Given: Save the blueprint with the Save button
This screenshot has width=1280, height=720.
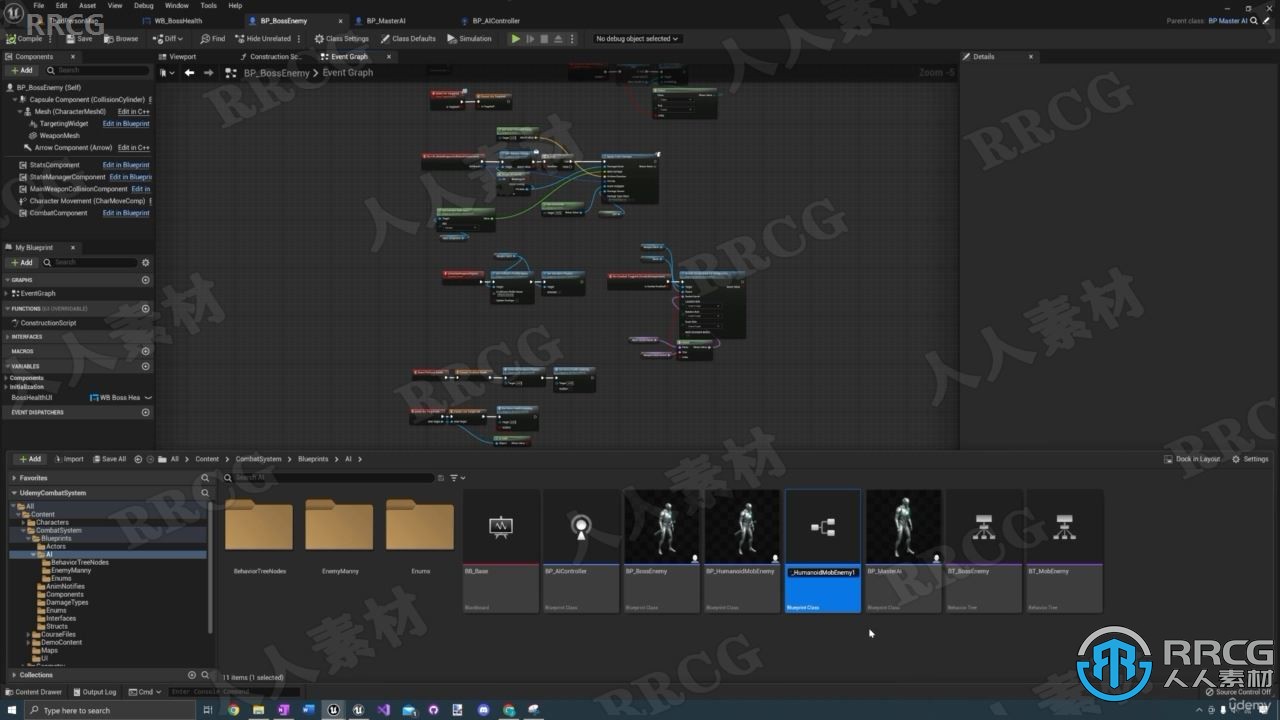Looking at the screenshot, I should click(80, 39).
